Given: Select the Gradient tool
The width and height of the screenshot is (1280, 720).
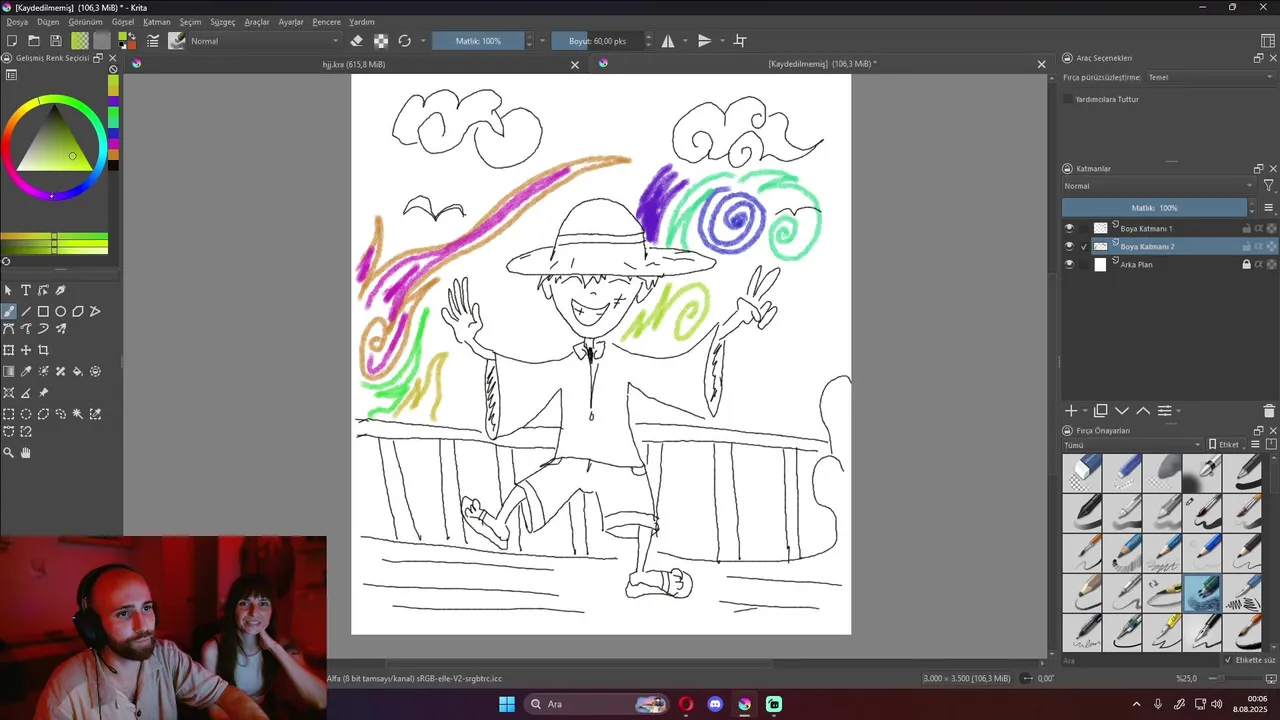Looking at the screenshot, I should (x=9, y=371).
